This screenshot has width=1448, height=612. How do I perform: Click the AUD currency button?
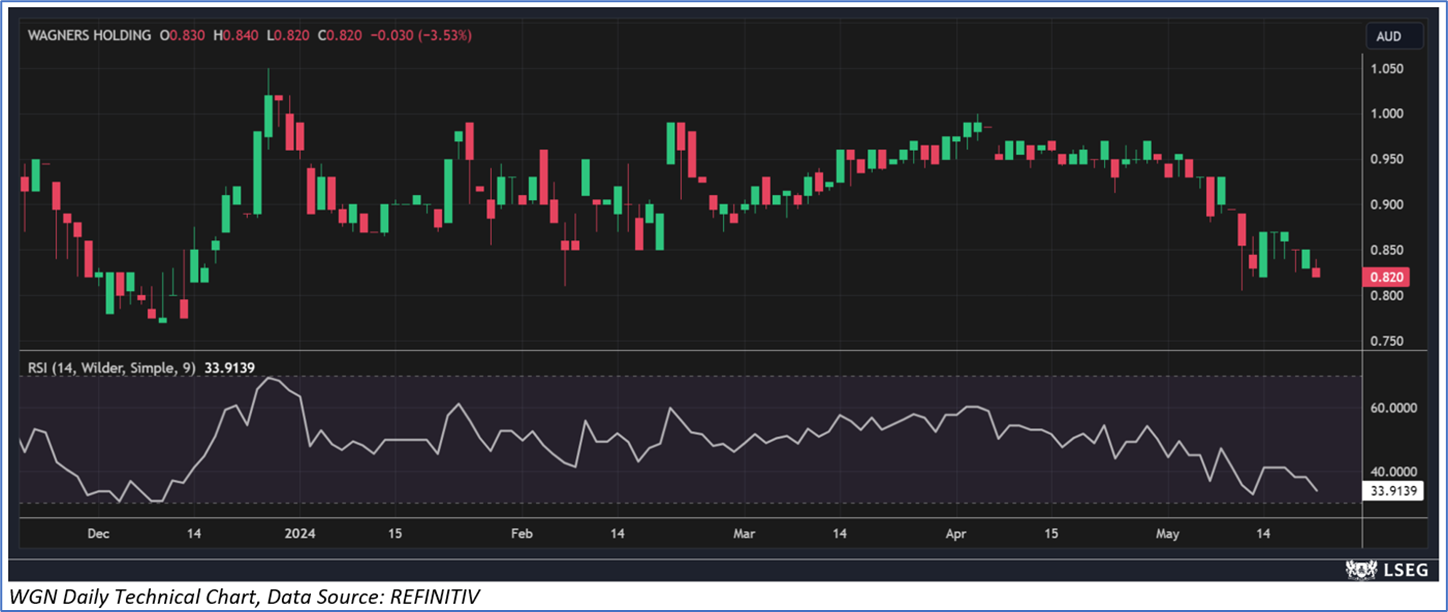click(1395, 36)
